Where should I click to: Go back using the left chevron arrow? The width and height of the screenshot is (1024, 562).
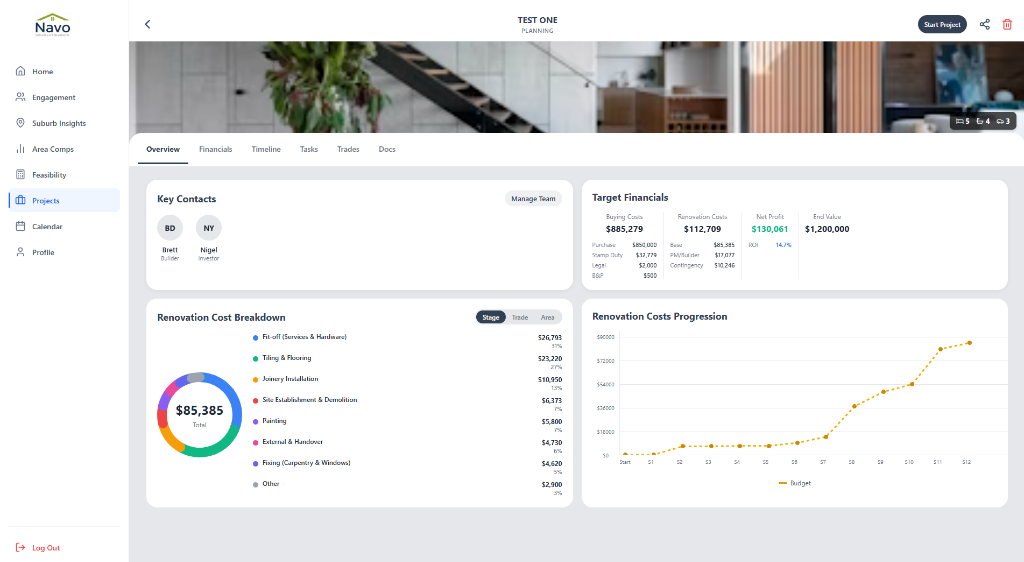(148, 24)
